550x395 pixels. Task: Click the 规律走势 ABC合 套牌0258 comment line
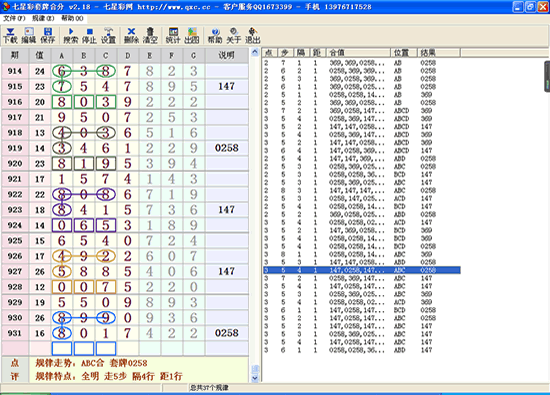pos(91,363)
